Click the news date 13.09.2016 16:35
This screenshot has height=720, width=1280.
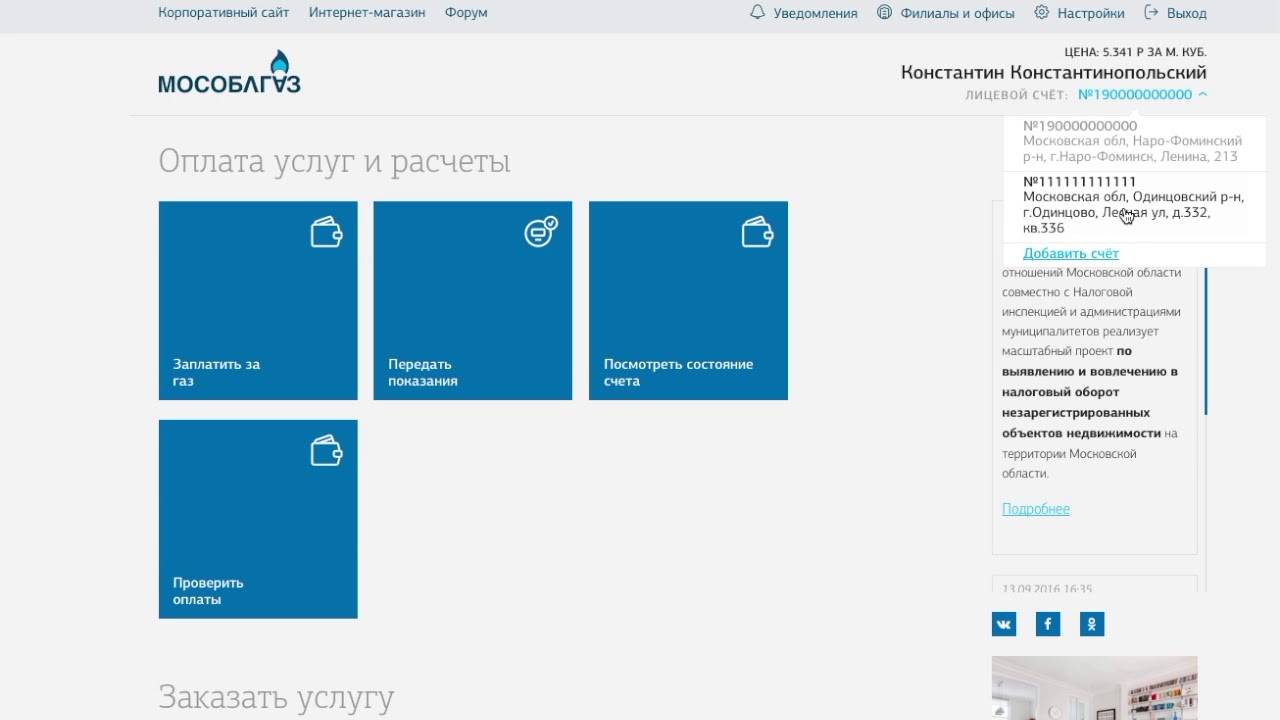1047,589
